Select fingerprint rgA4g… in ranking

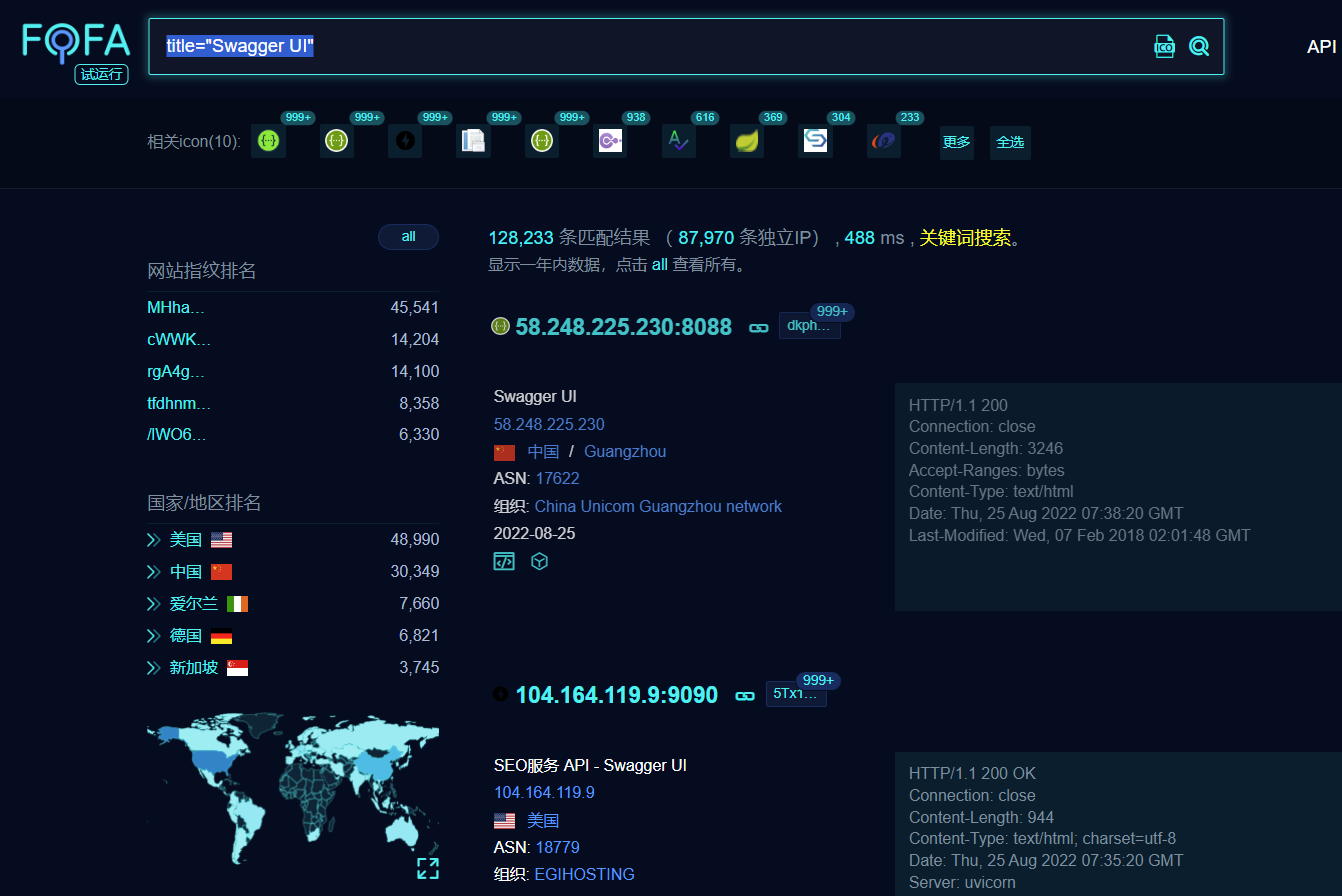176,371
